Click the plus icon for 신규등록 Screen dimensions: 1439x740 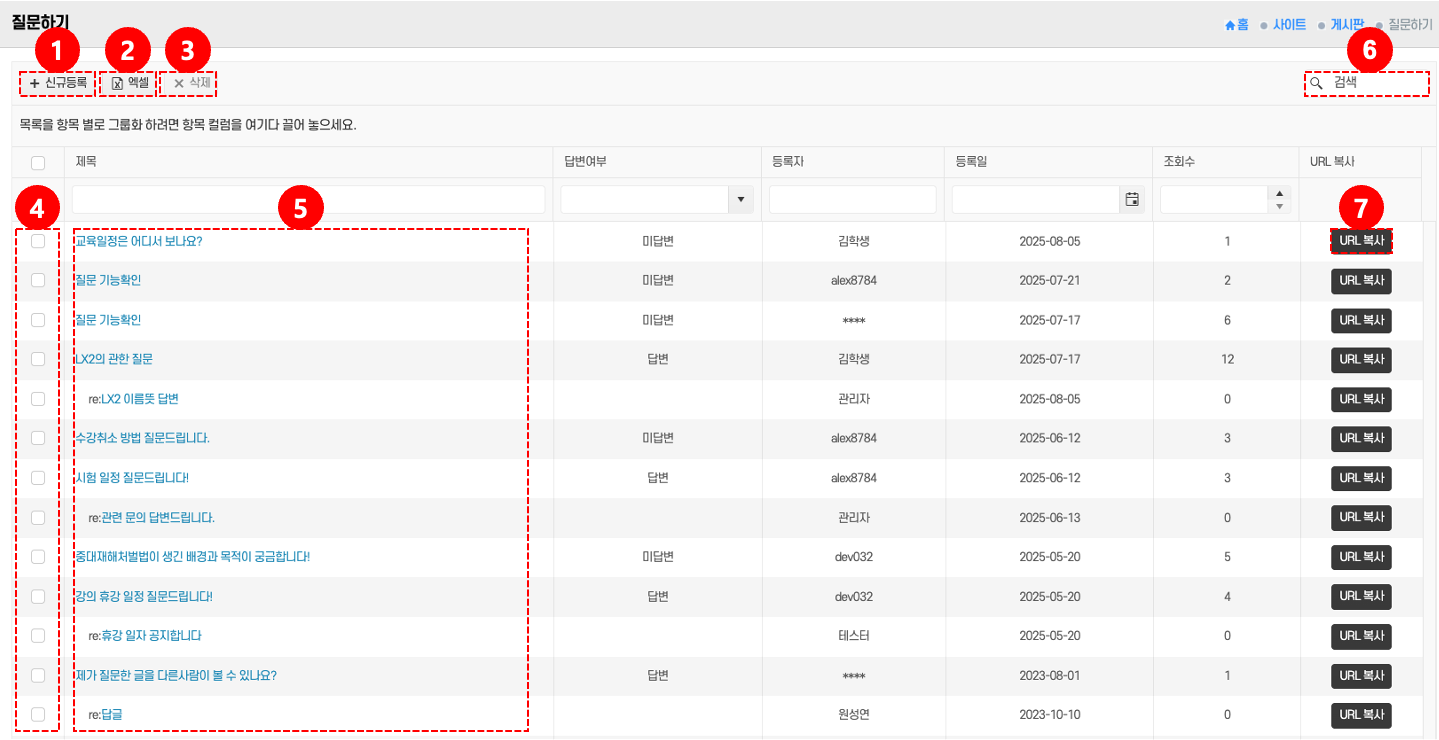pyautogui.click(x=34, y=84)
